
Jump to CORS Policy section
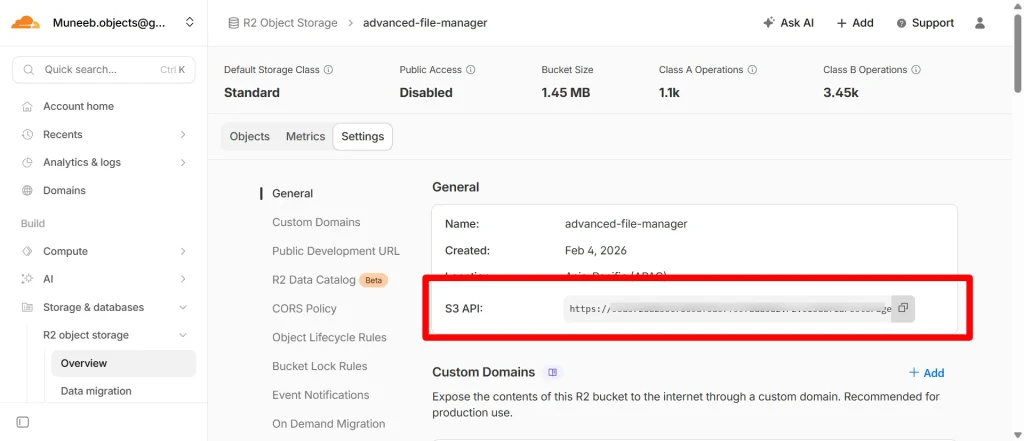pos(304,308)
